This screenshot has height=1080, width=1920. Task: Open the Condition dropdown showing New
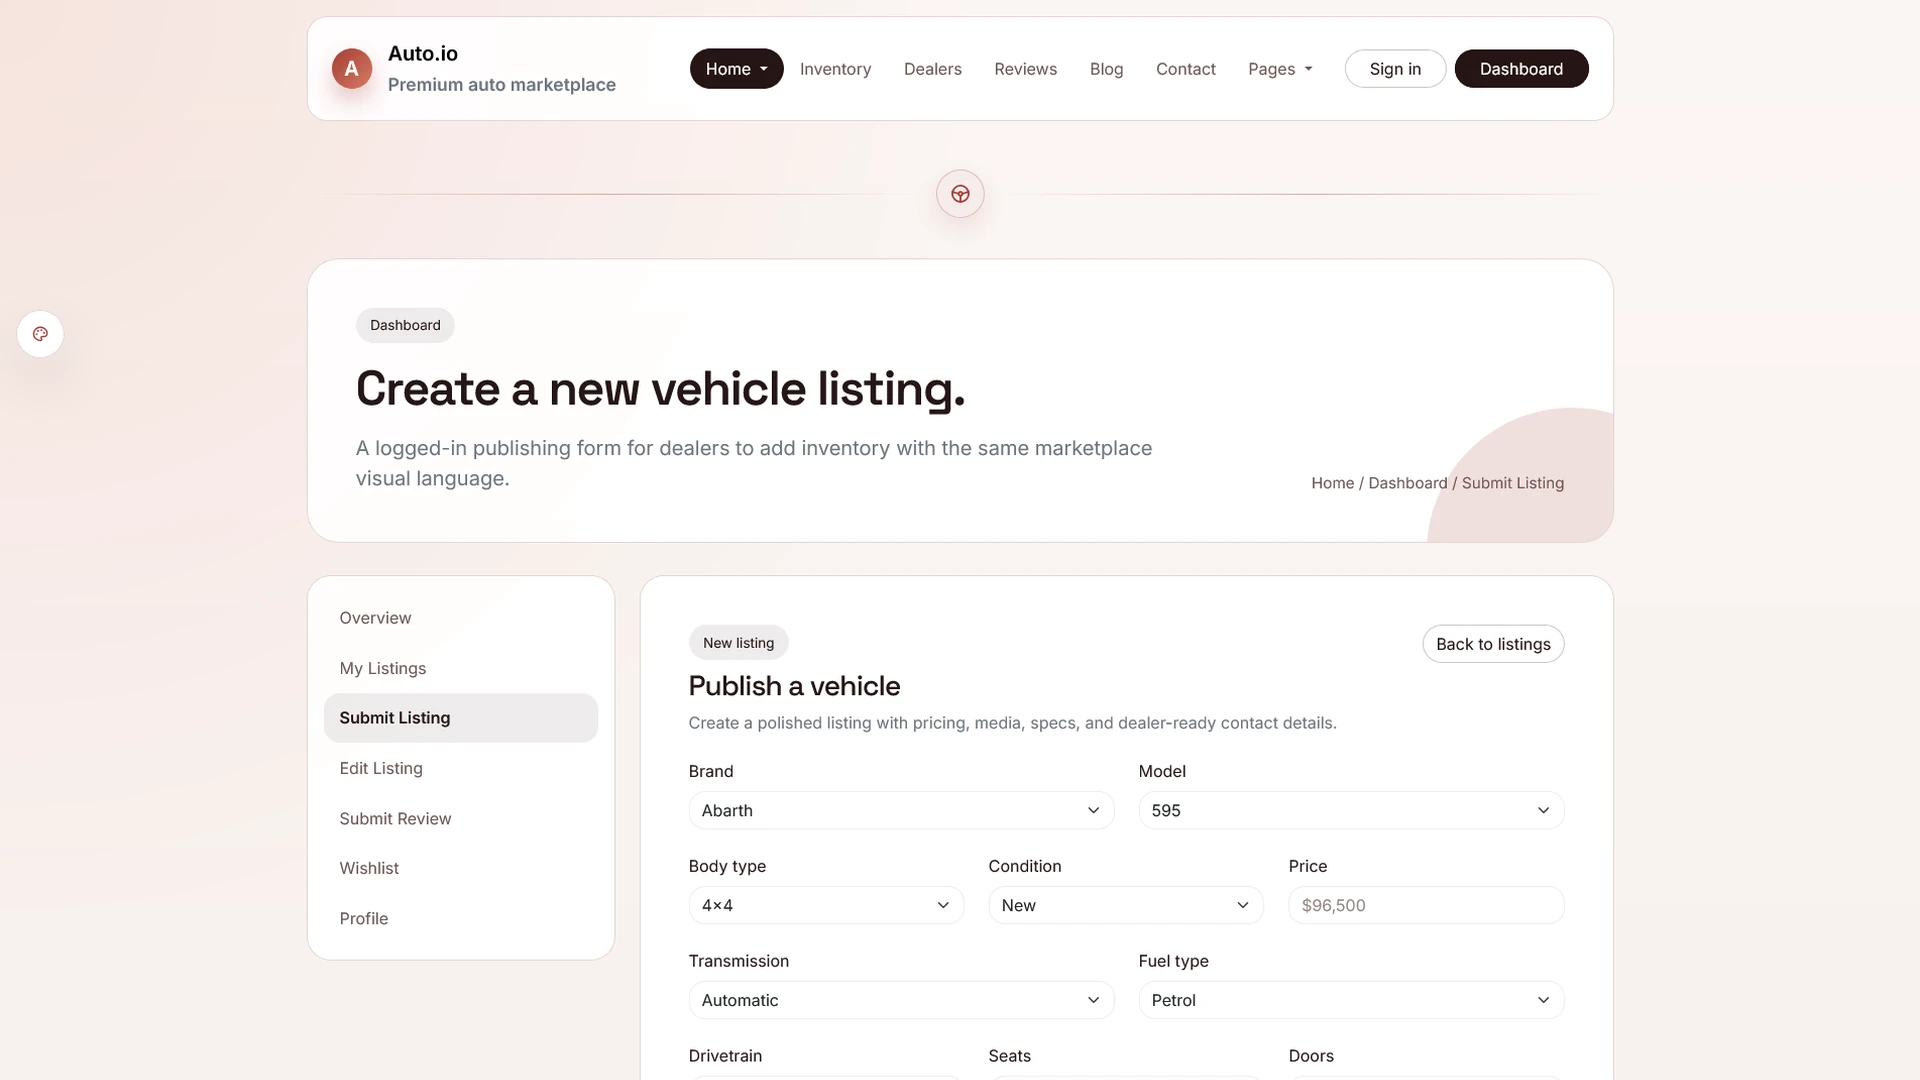click(1126, 905)
